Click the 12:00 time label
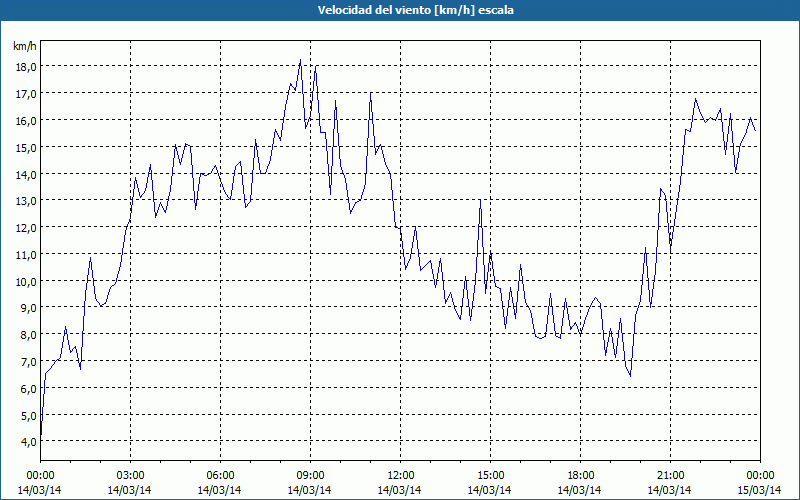The height and width of the screenshot is (500, 800). pos(401,476)
